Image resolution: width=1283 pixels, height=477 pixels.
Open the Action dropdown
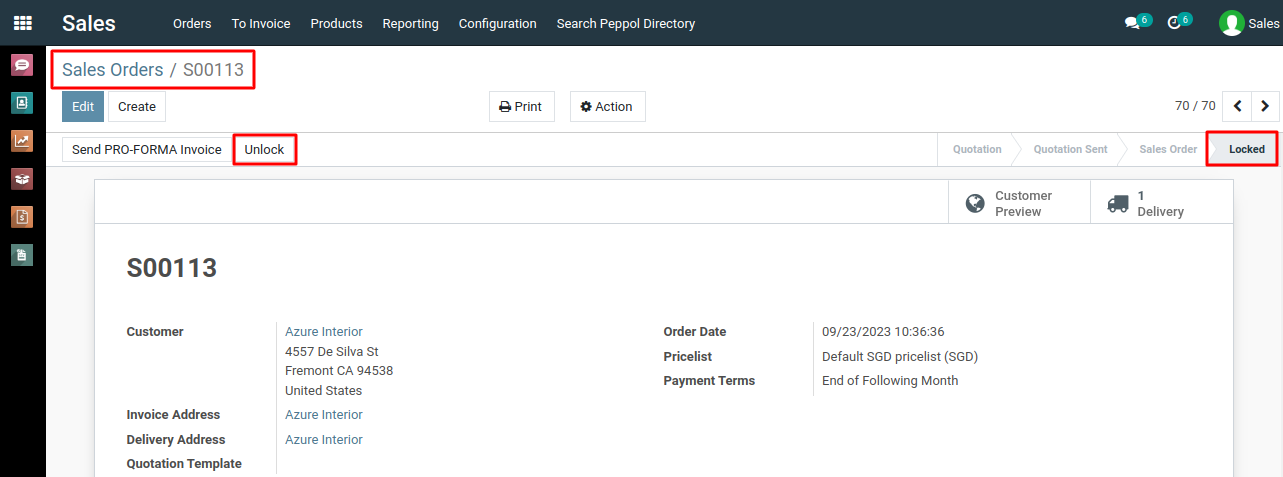coord(607,106)
